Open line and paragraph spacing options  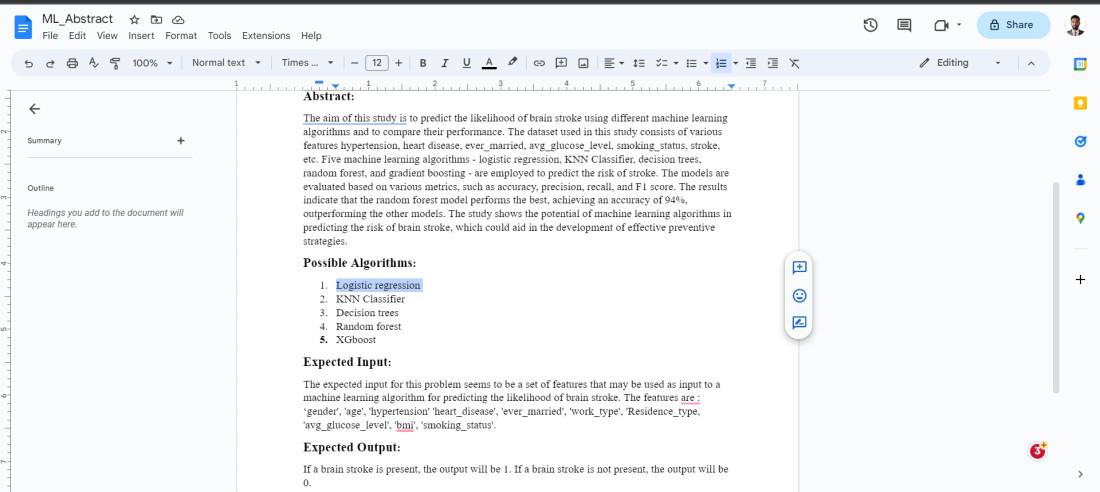point(638,63)
